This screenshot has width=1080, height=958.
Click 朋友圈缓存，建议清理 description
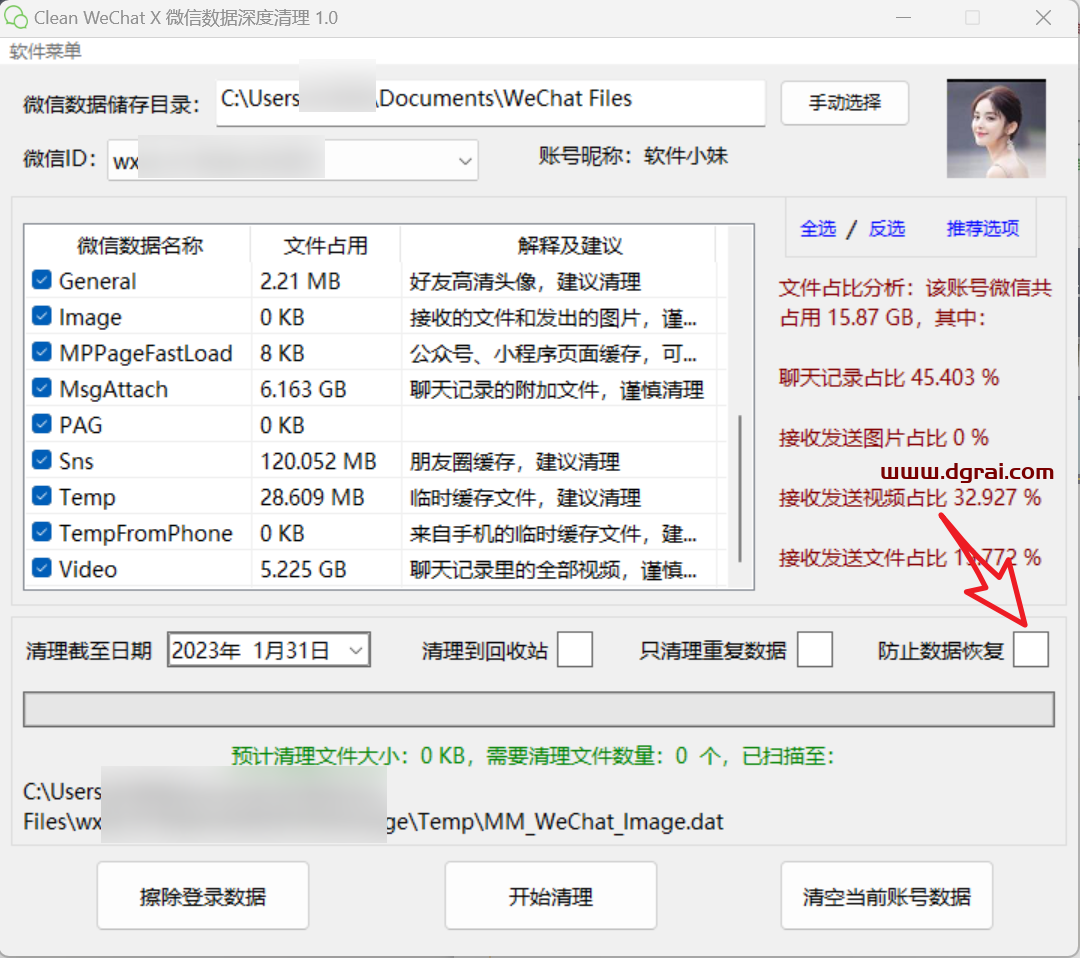point(515,461)
